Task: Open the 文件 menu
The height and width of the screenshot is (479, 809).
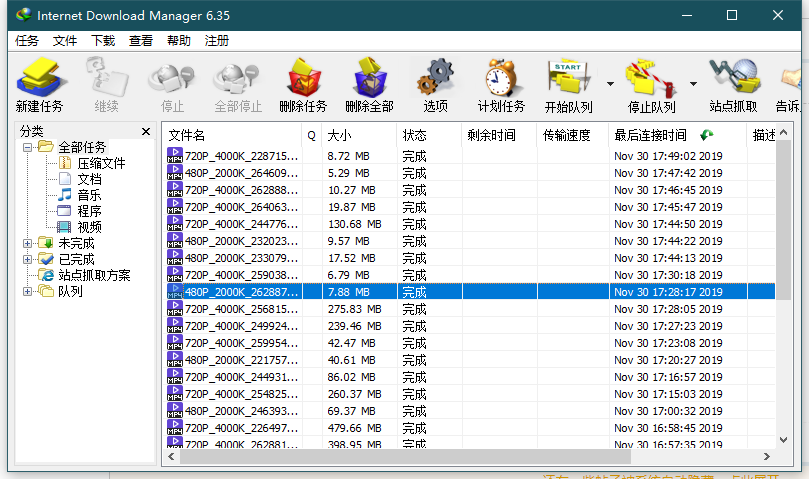Action: (65, 41)
